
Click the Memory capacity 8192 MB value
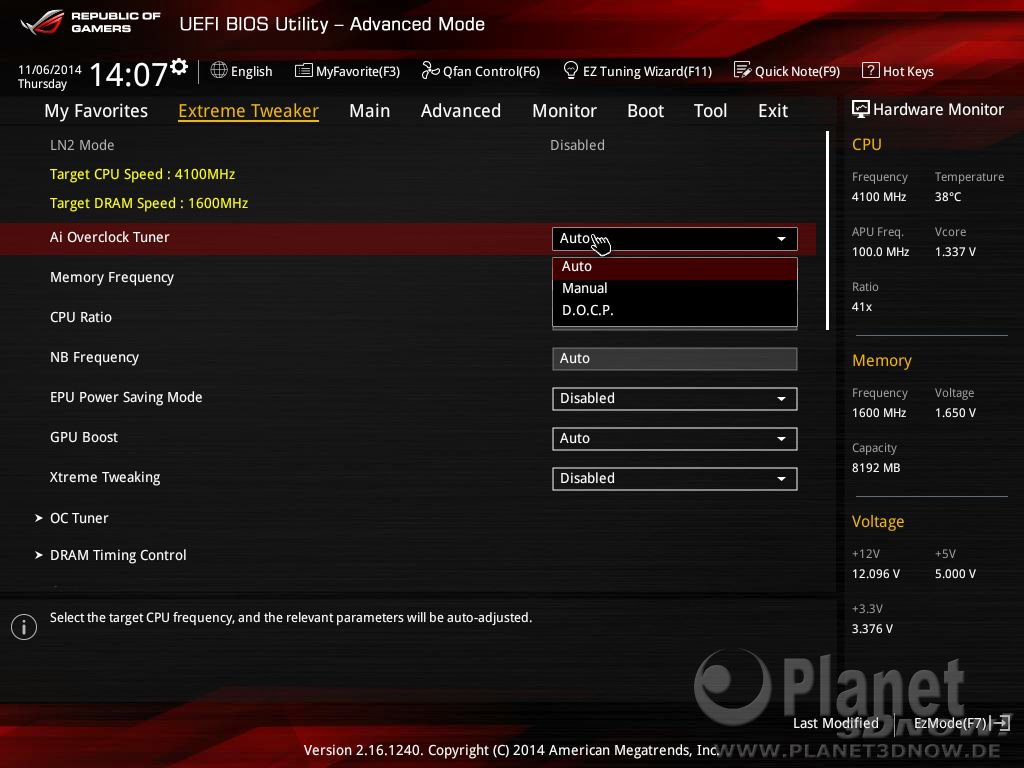876,468
